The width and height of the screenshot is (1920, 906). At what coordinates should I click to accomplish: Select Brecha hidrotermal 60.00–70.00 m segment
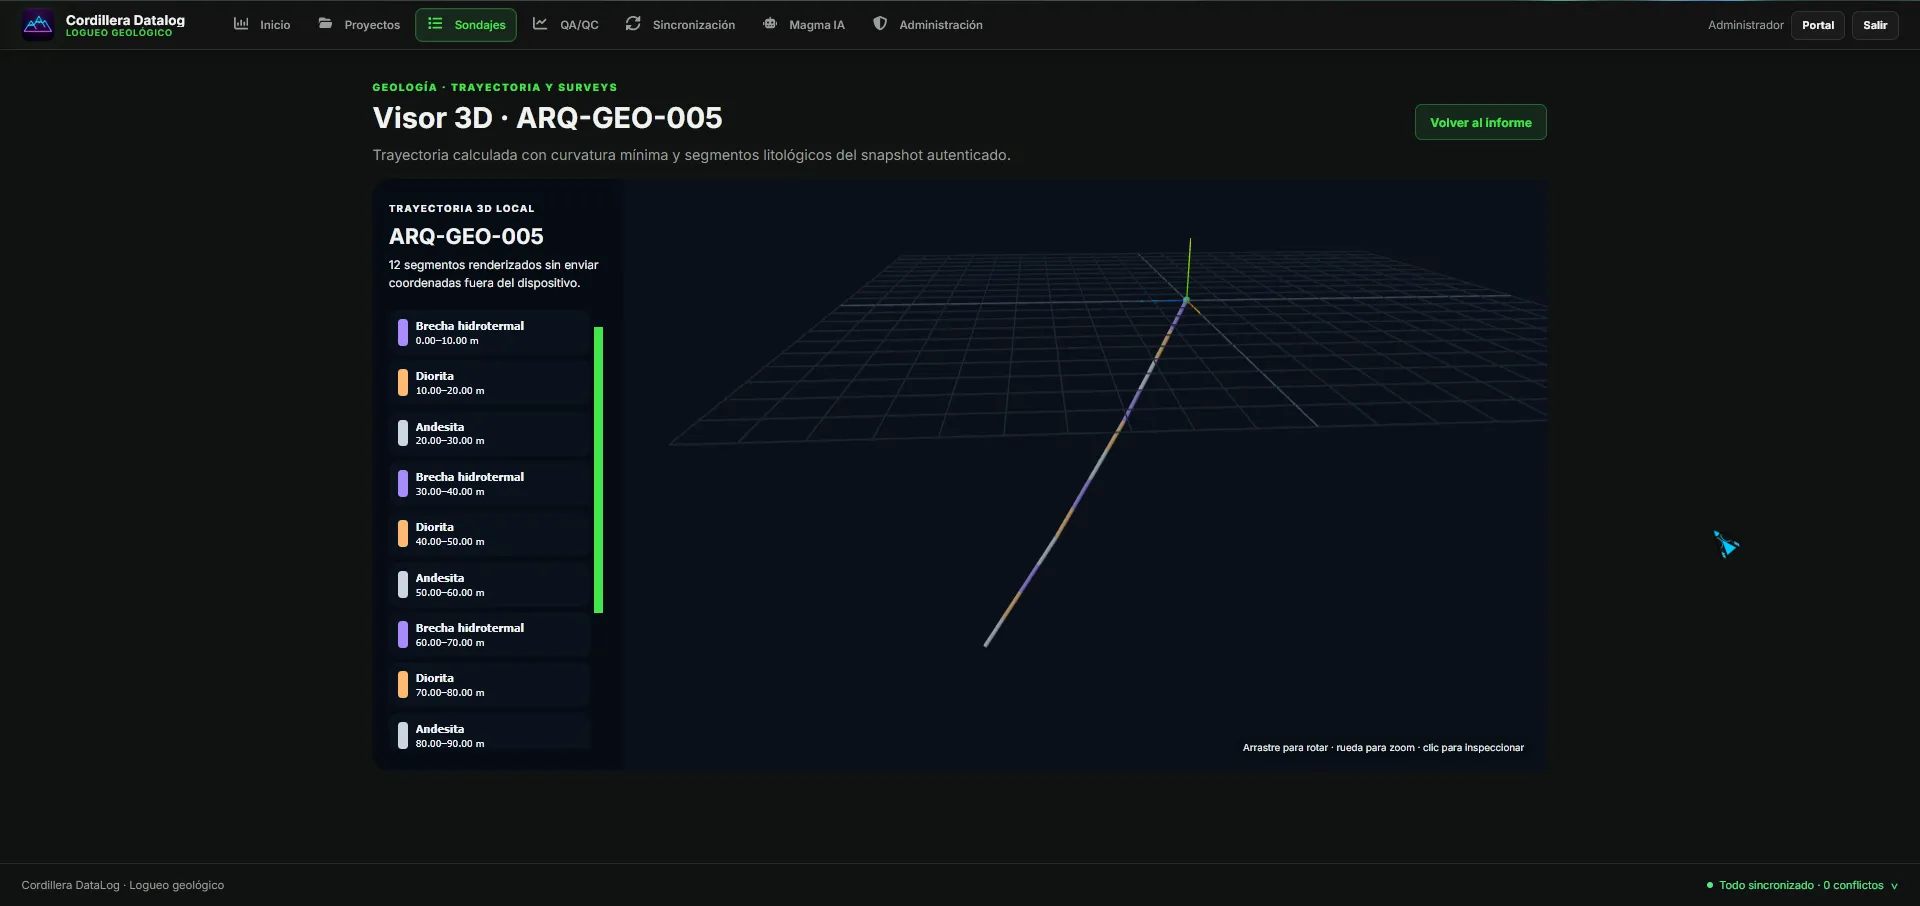(490, 635)
